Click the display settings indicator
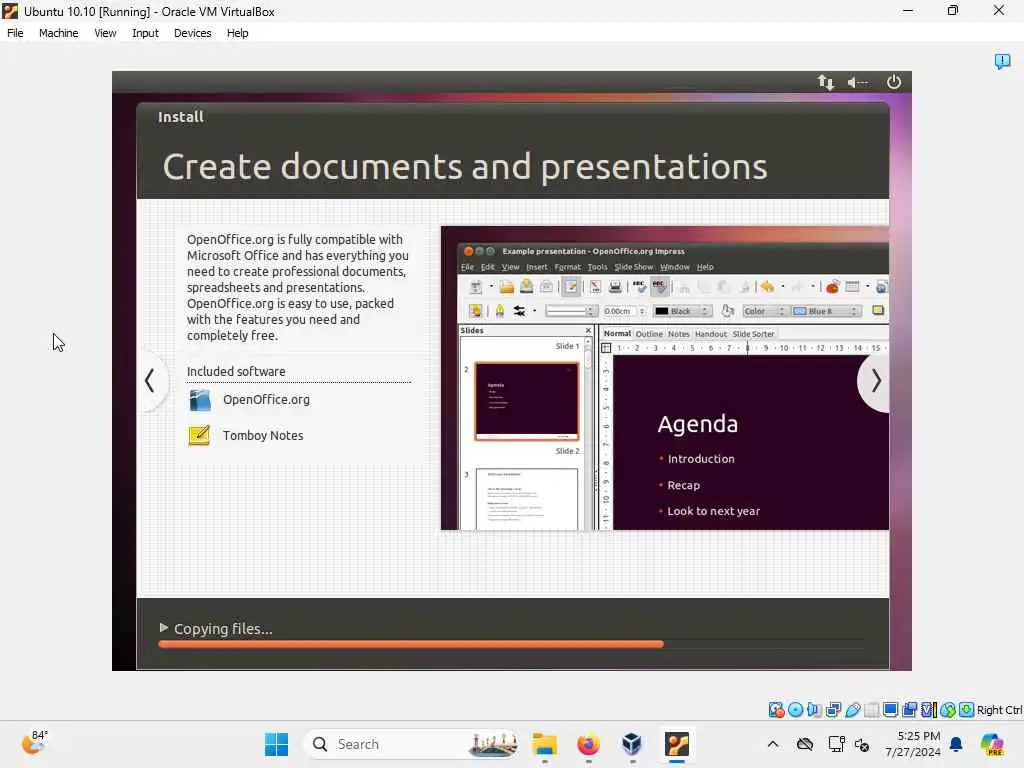This screenshot has width=1024, height=768. tap(890, 710)
